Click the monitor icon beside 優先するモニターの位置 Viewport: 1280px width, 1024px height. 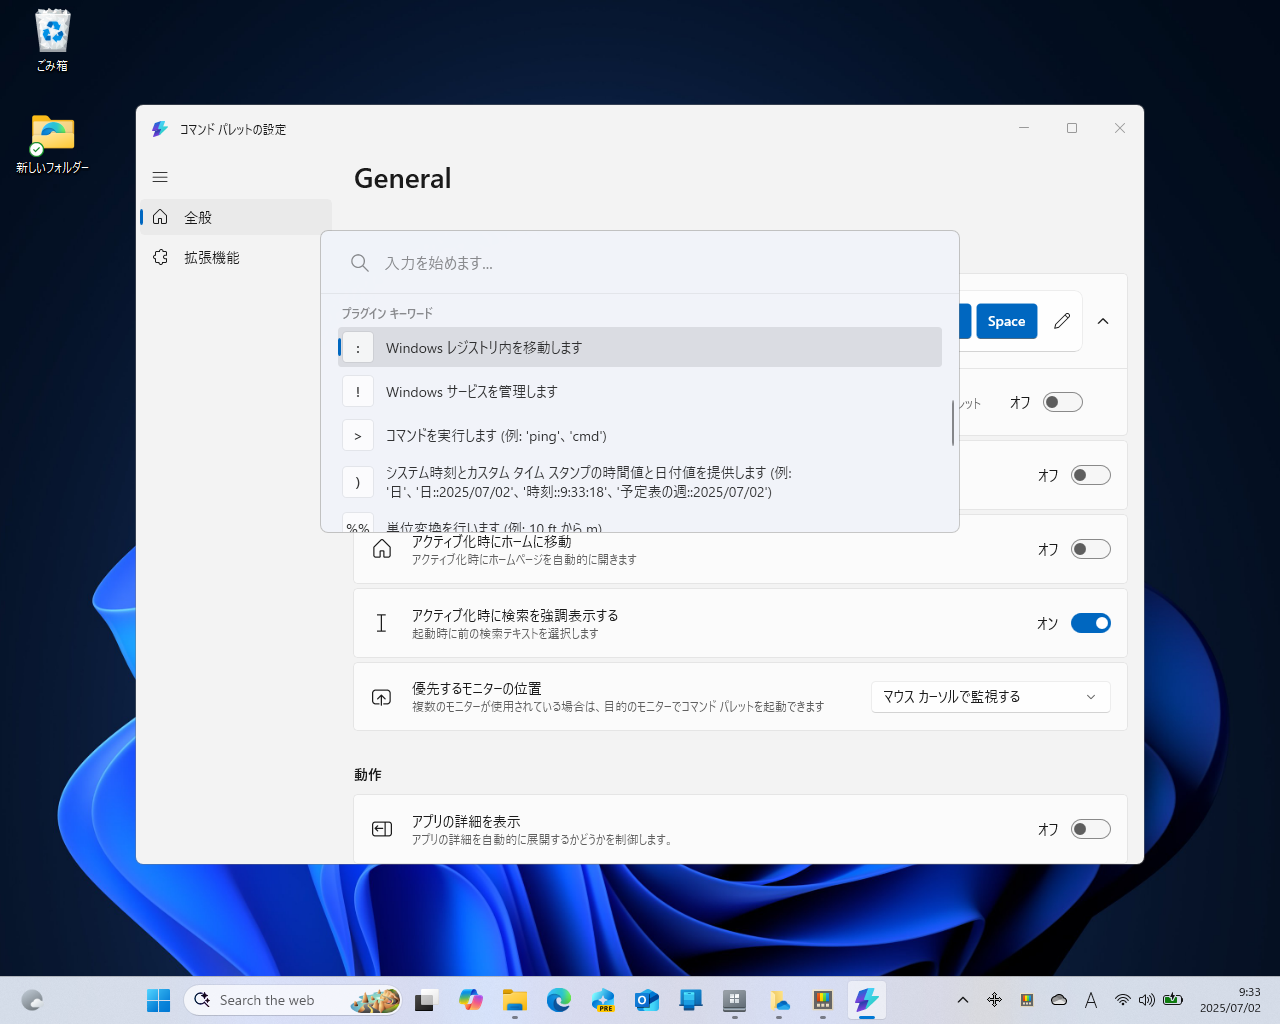pos(382,697)
